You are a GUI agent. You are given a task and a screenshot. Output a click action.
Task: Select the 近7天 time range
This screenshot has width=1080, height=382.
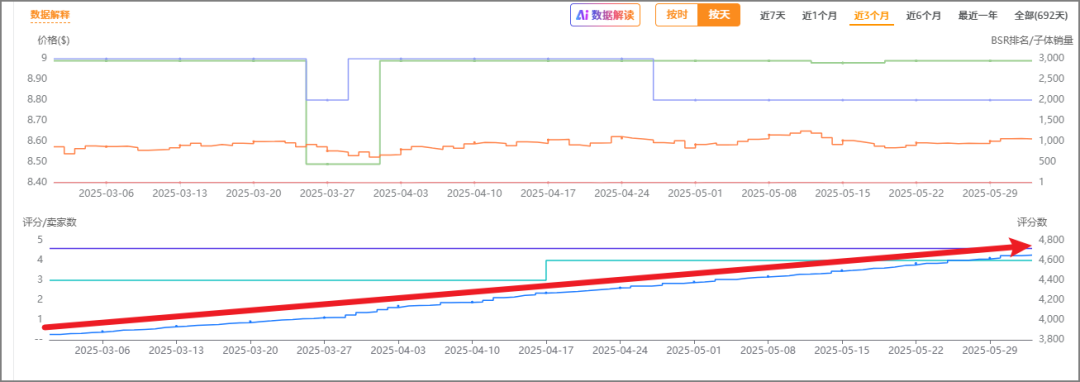[772, 15]
